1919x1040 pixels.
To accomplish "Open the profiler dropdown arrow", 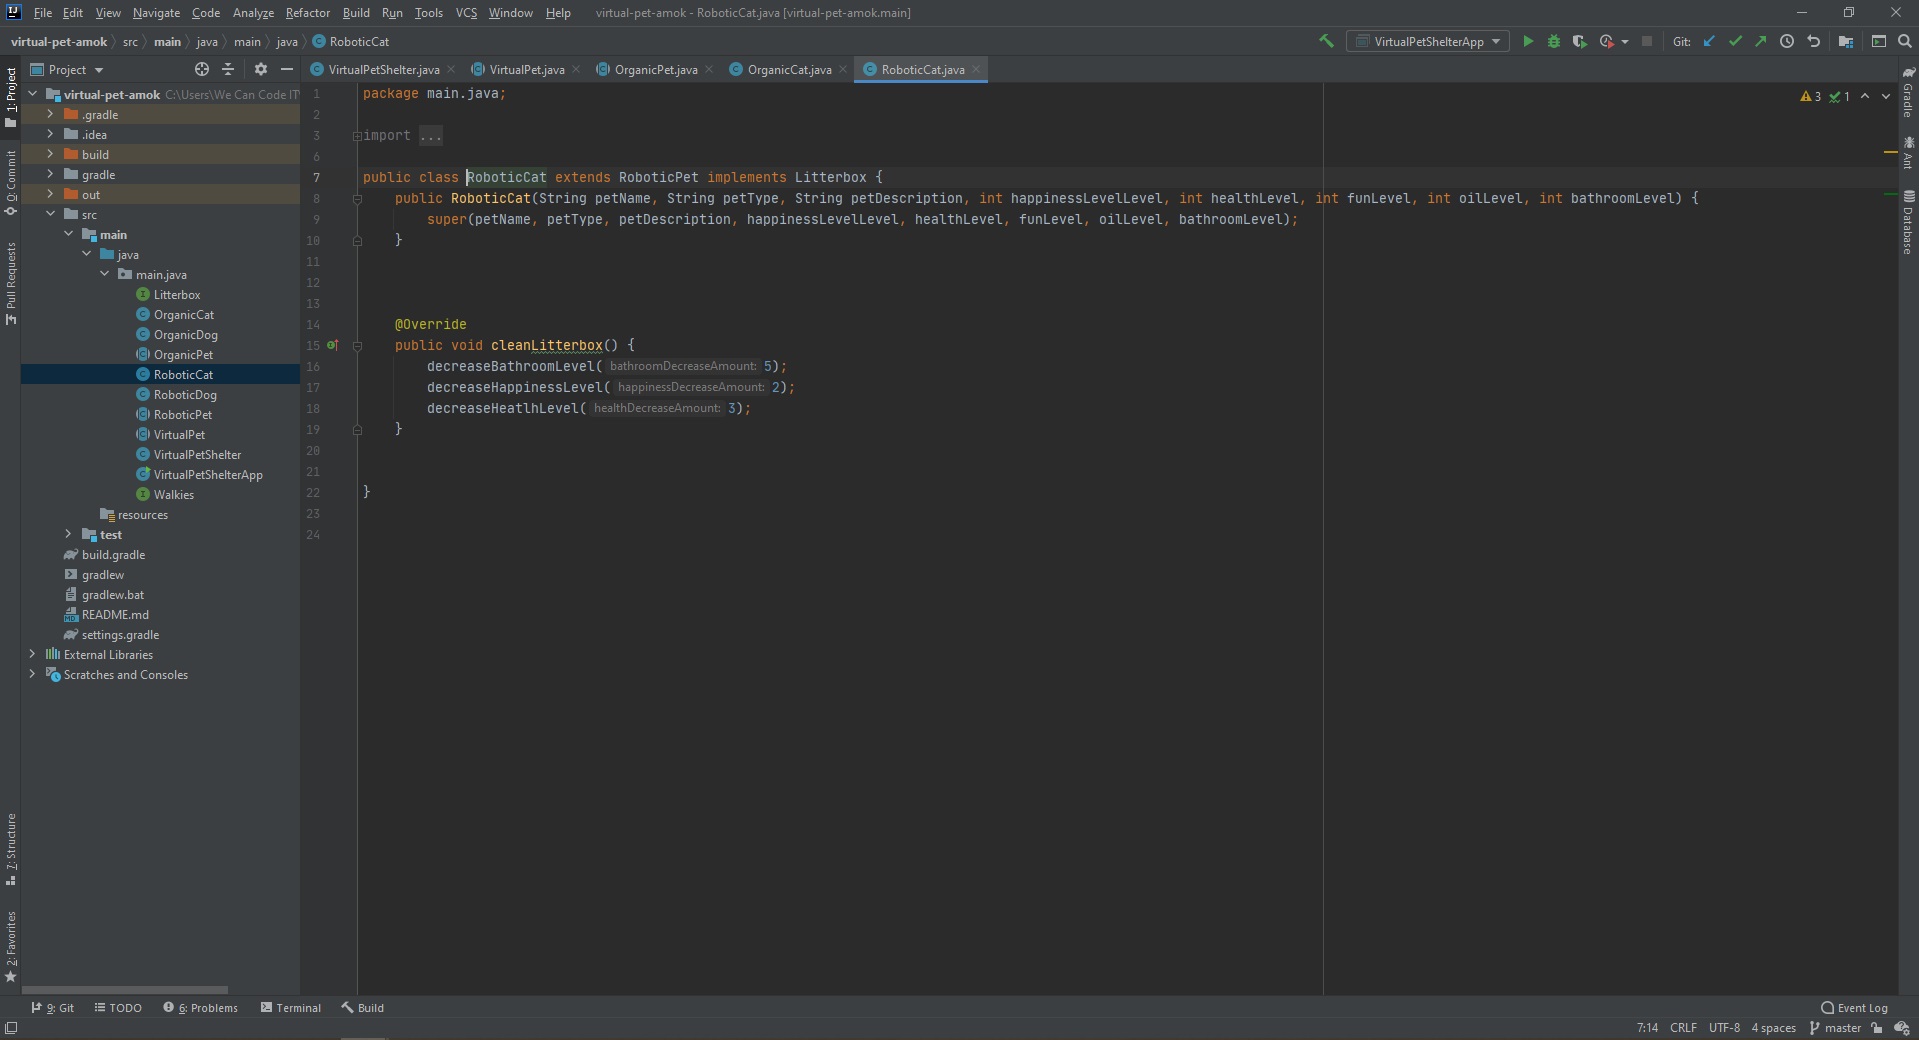I will pyautogui.click(x=1624, y=42).
